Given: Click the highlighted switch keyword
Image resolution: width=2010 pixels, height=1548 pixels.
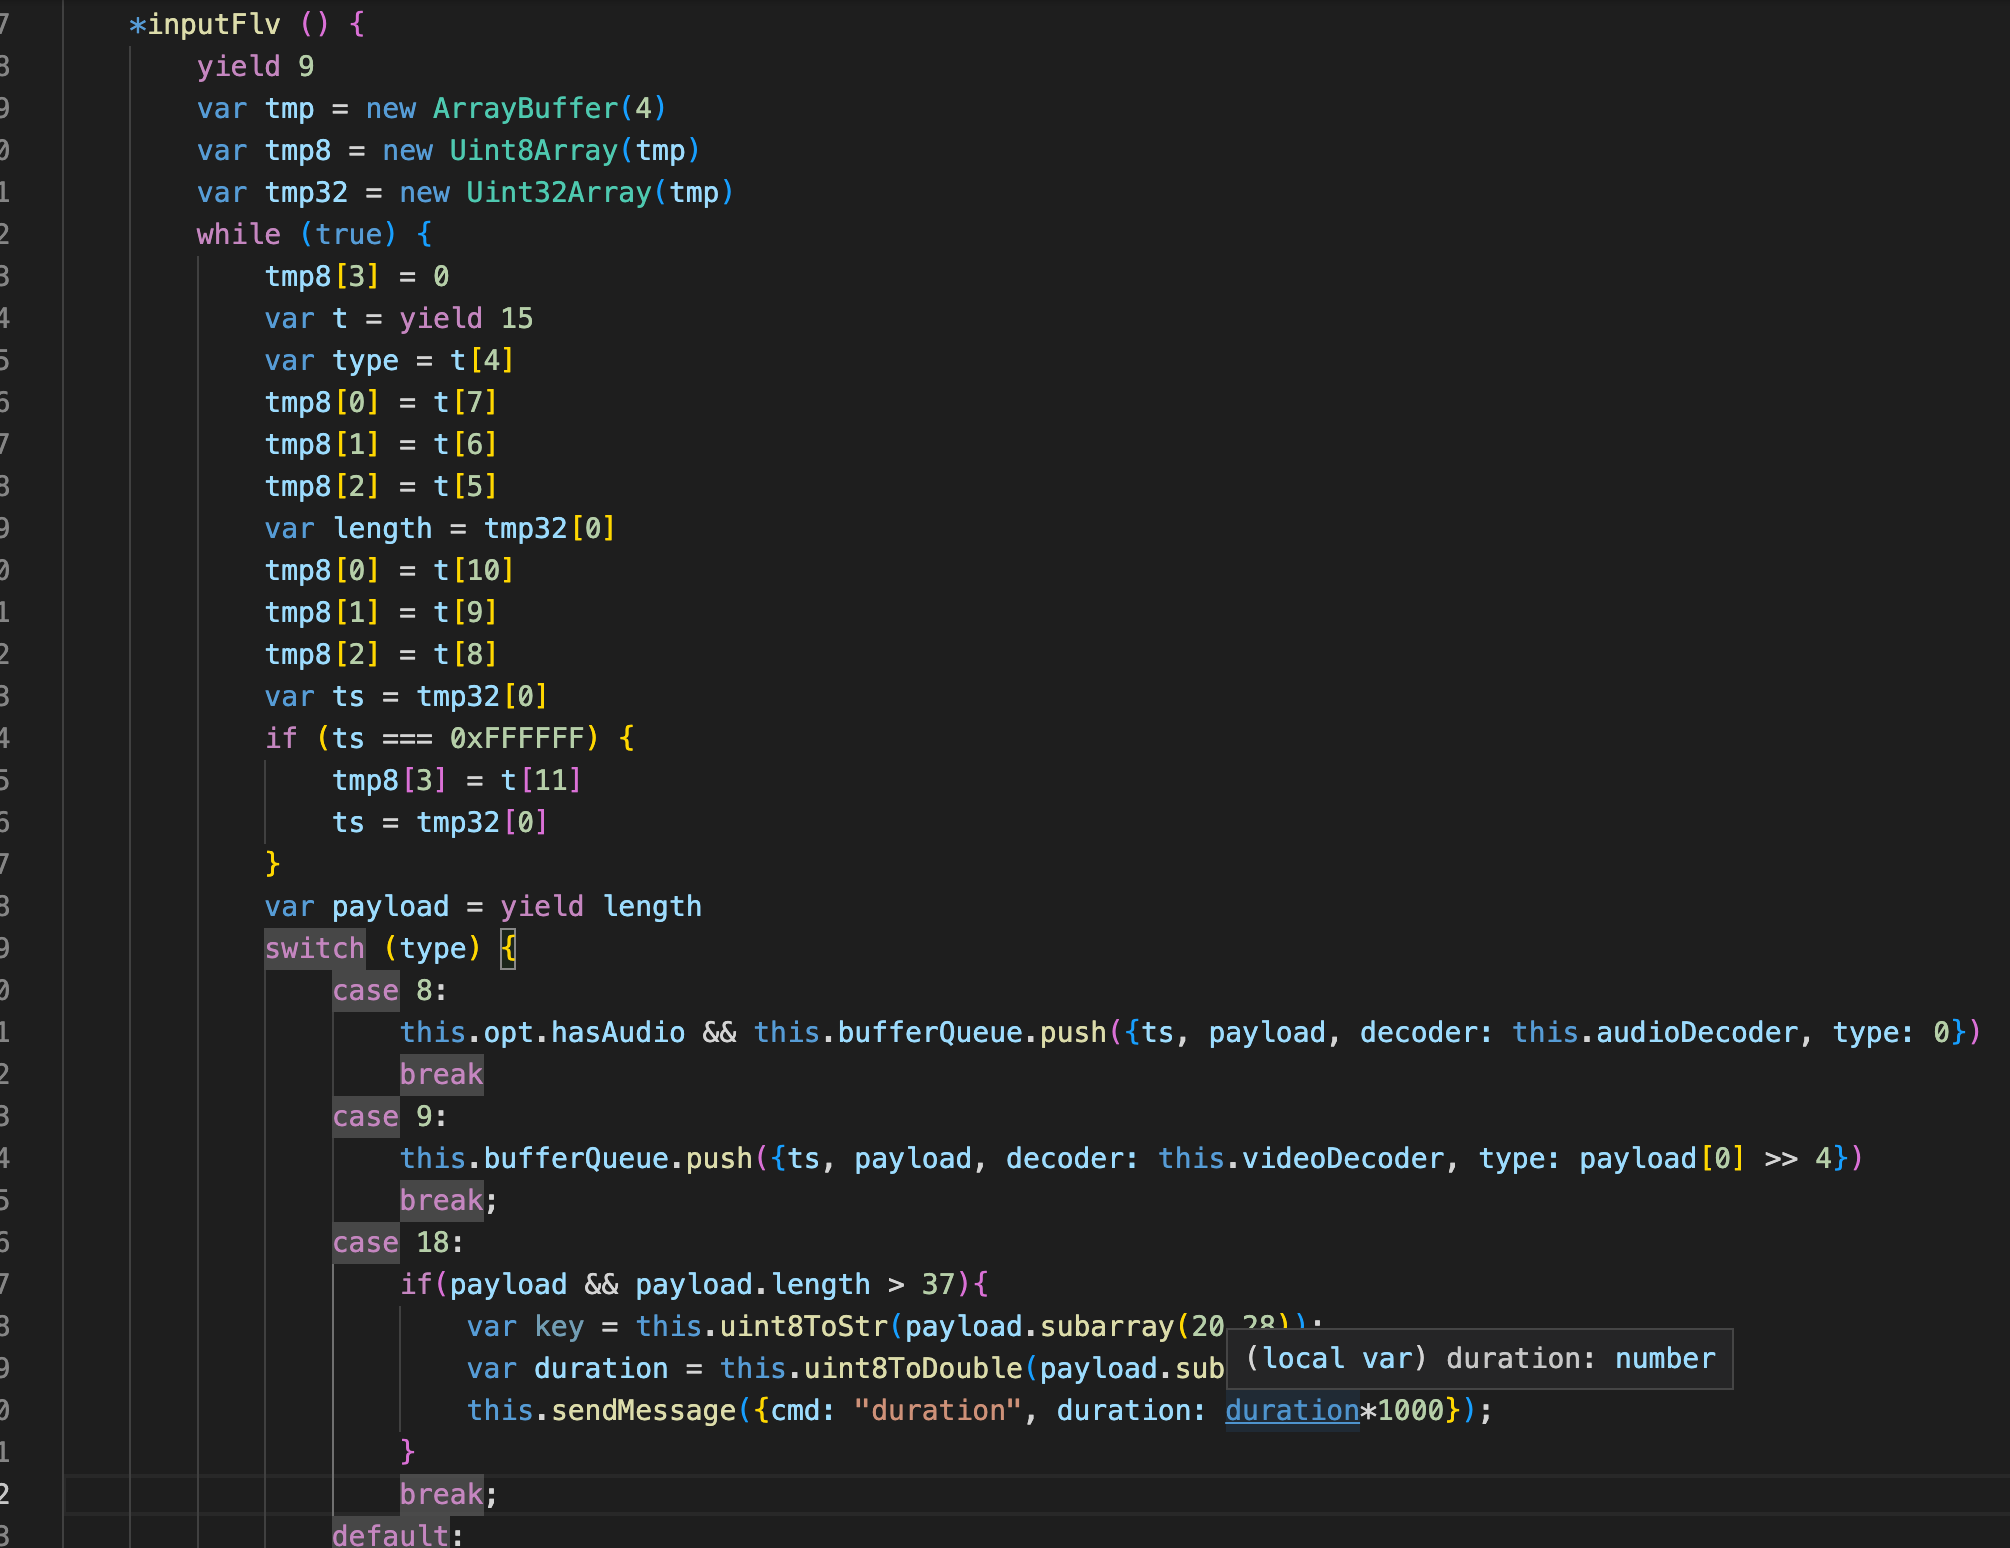Looking at the screenshot, I should coord(314,948).
